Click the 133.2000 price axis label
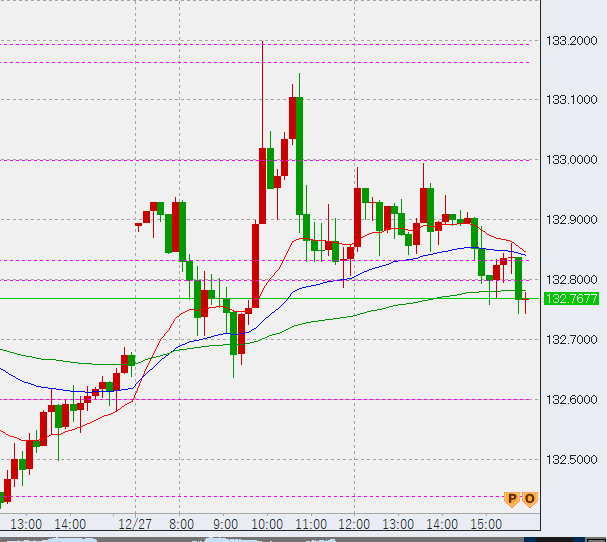The height and width of the screenshot is (542, 607). coord(571,41)
